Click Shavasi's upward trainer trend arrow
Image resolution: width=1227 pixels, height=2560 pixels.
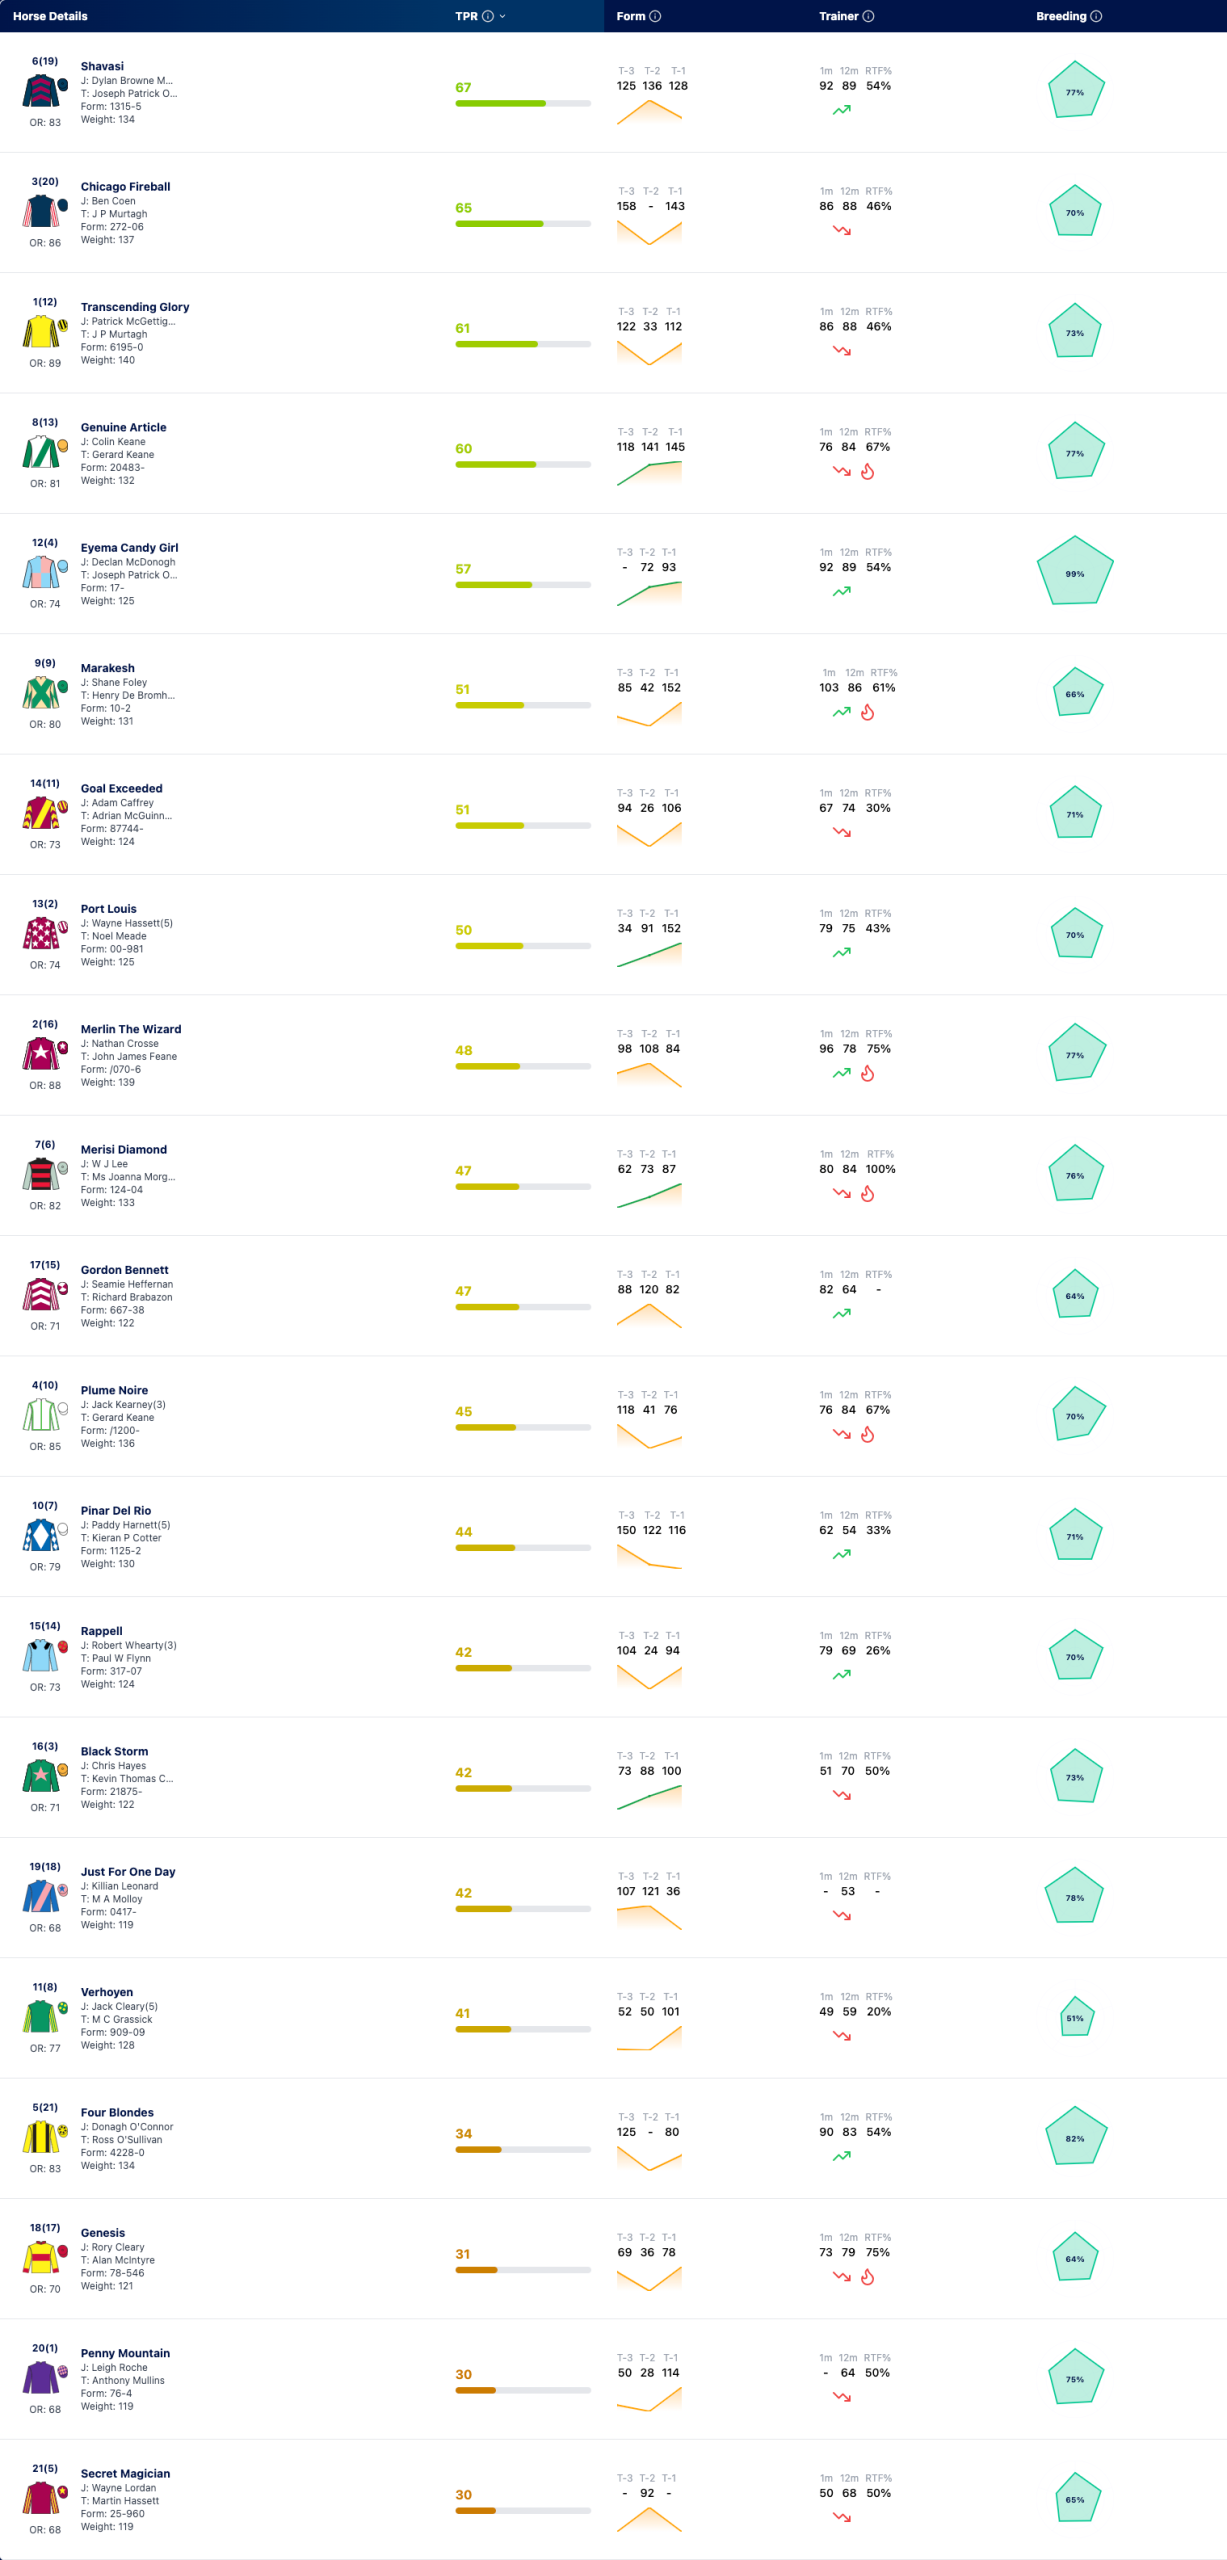842,110
